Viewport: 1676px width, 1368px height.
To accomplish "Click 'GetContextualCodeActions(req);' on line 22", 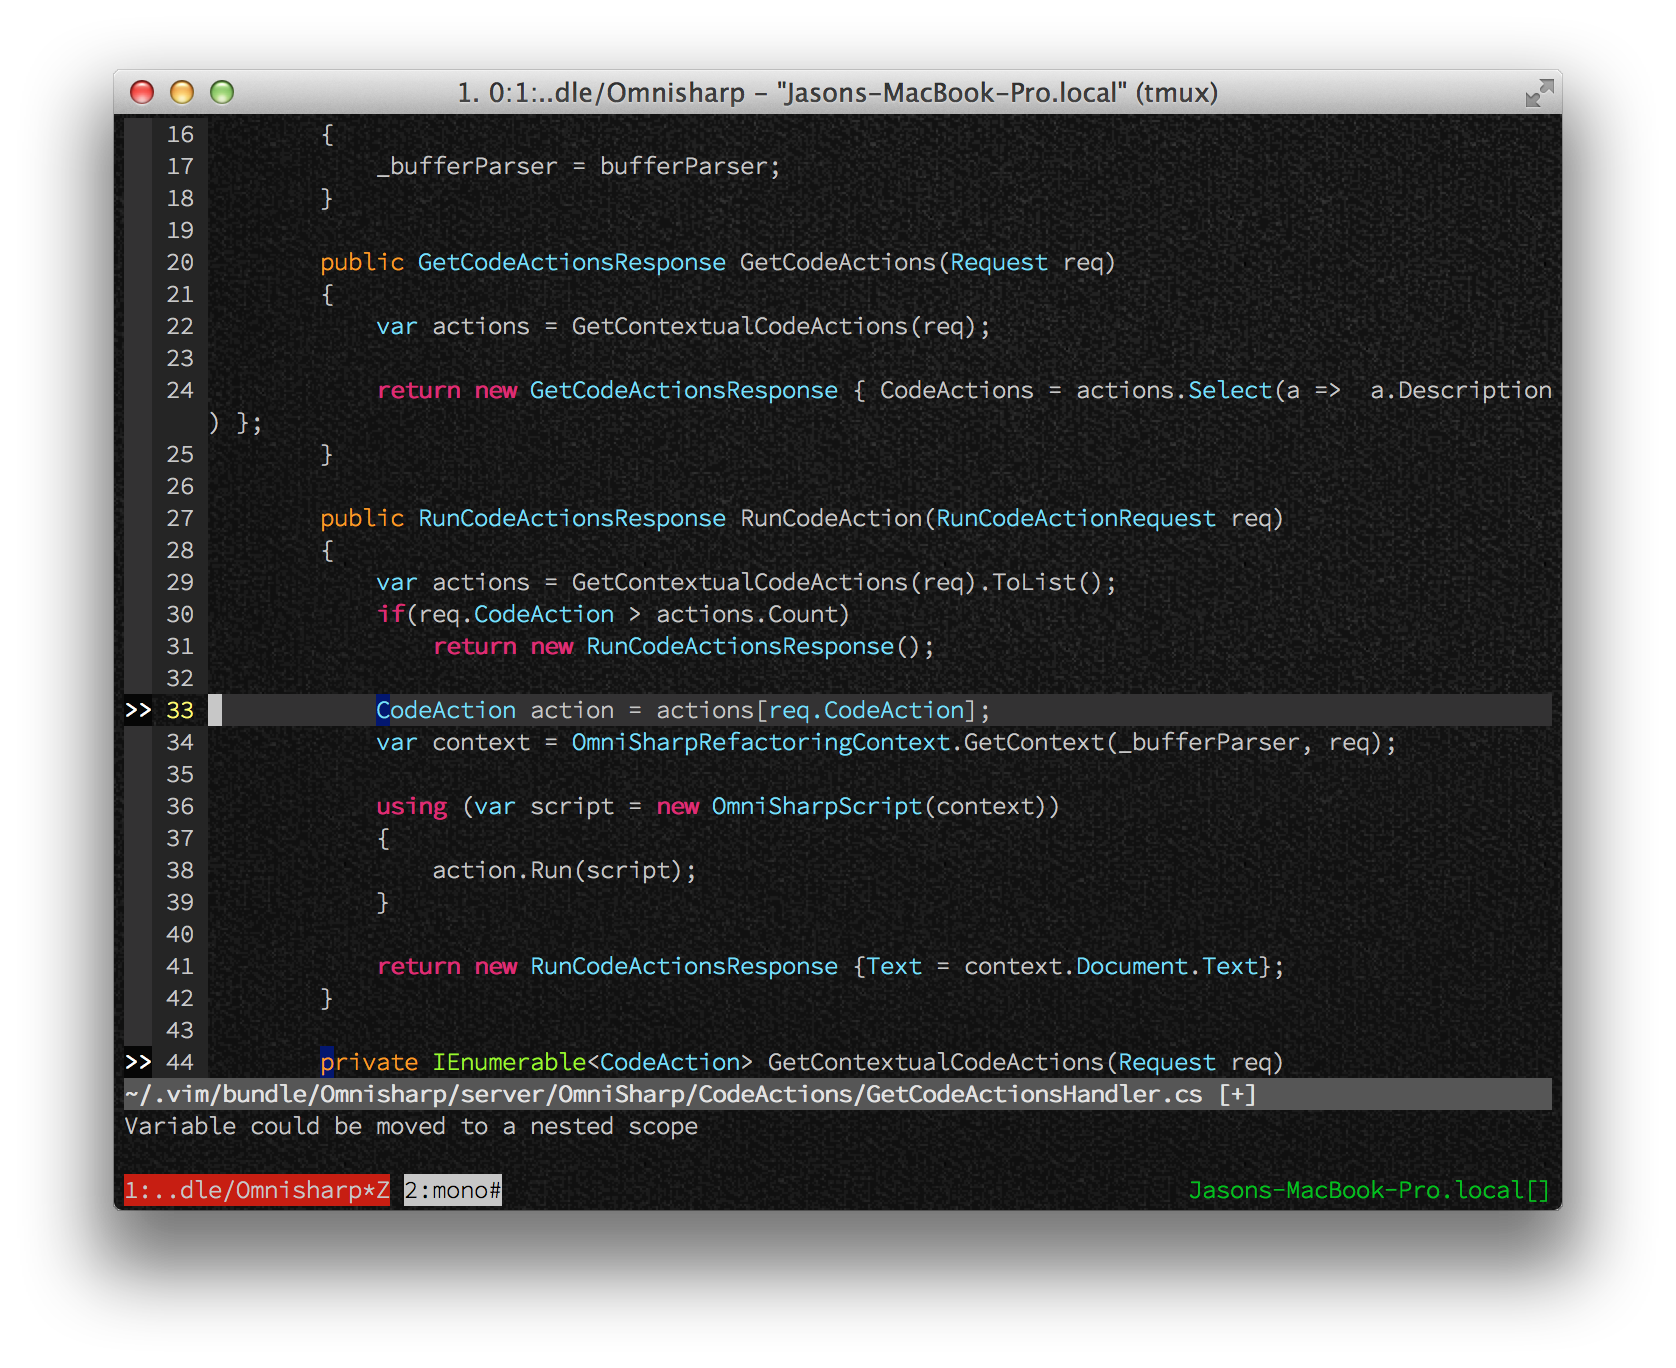I will pos(781,326).
